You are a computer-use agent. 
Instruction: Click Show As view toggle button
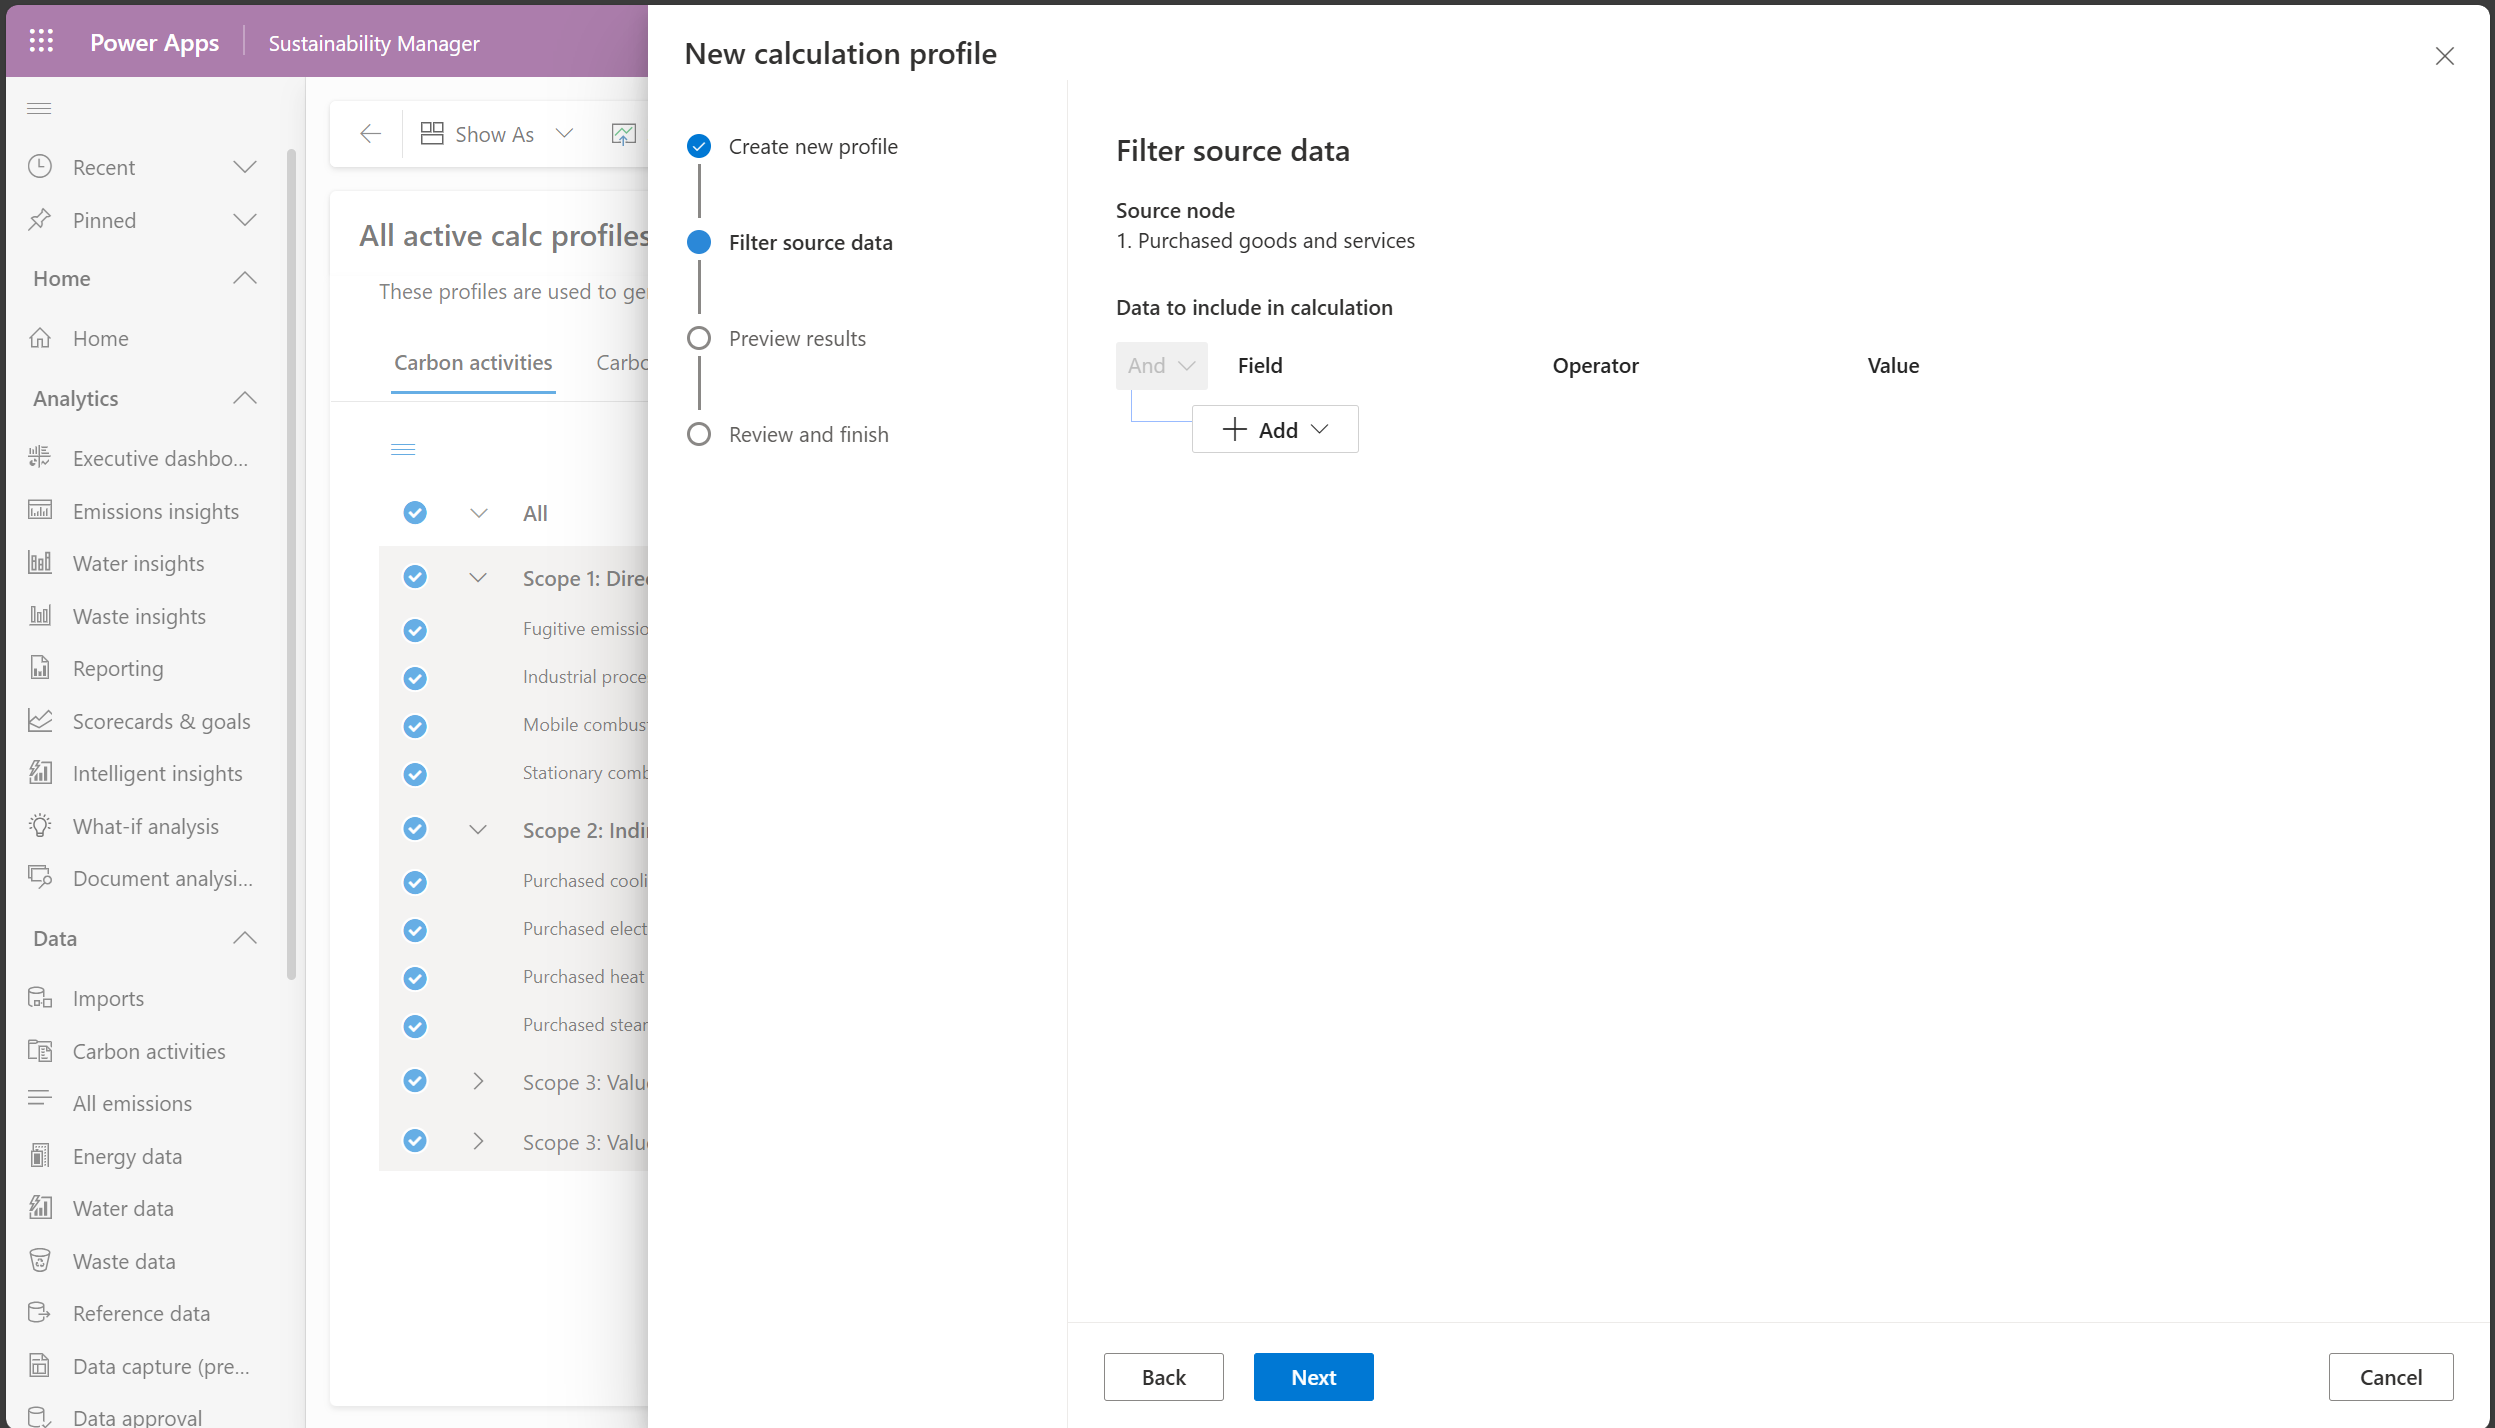click(494, 132)
